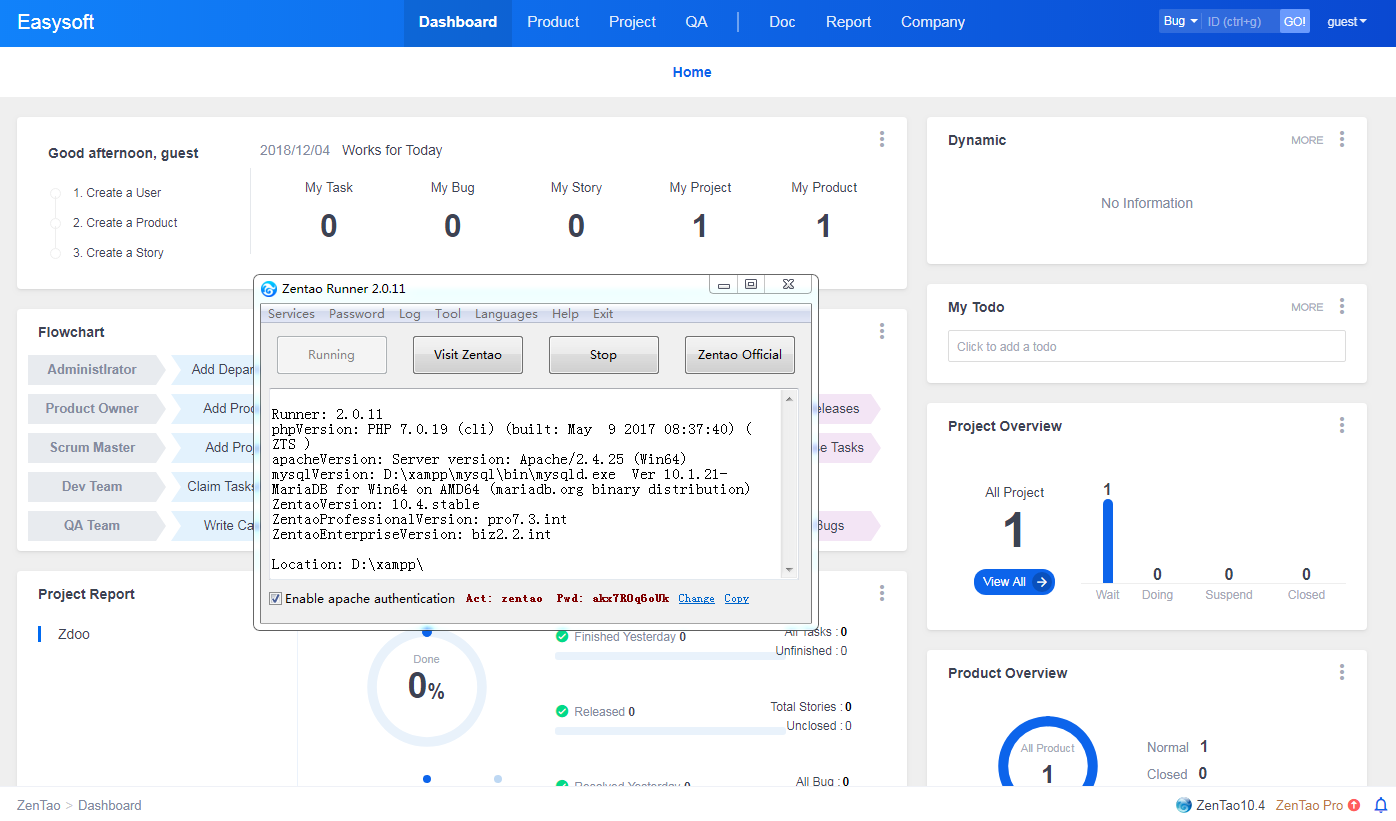
Task: Click the notification bell icon
Action: (1381, 805)
